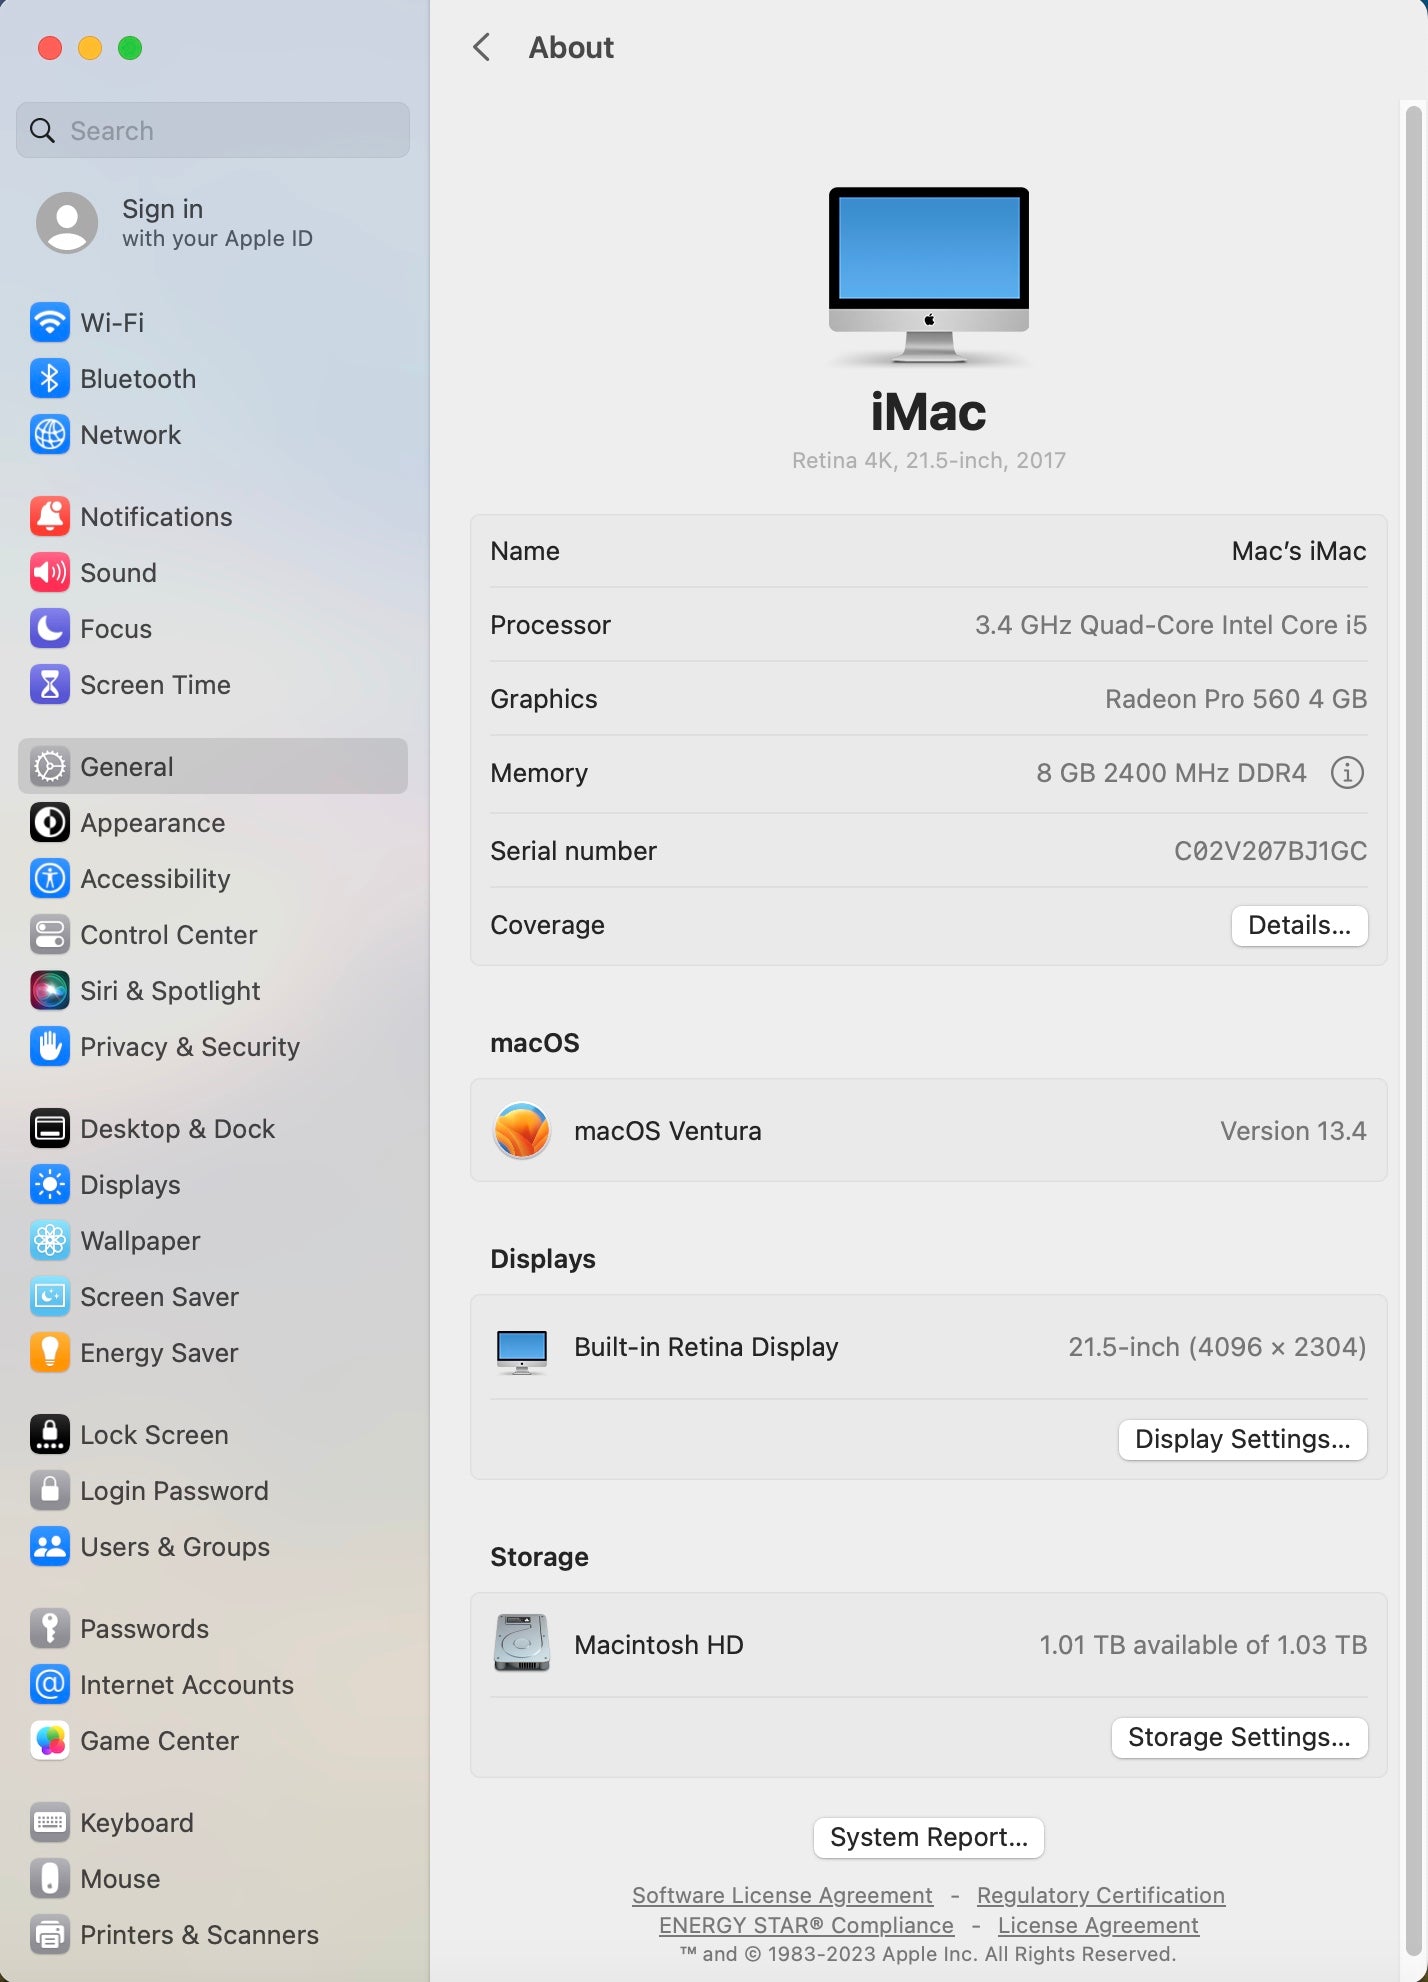Open ENERGY STAR Compliance link
The image size is (1428, 1982).
coord(806,1925)
